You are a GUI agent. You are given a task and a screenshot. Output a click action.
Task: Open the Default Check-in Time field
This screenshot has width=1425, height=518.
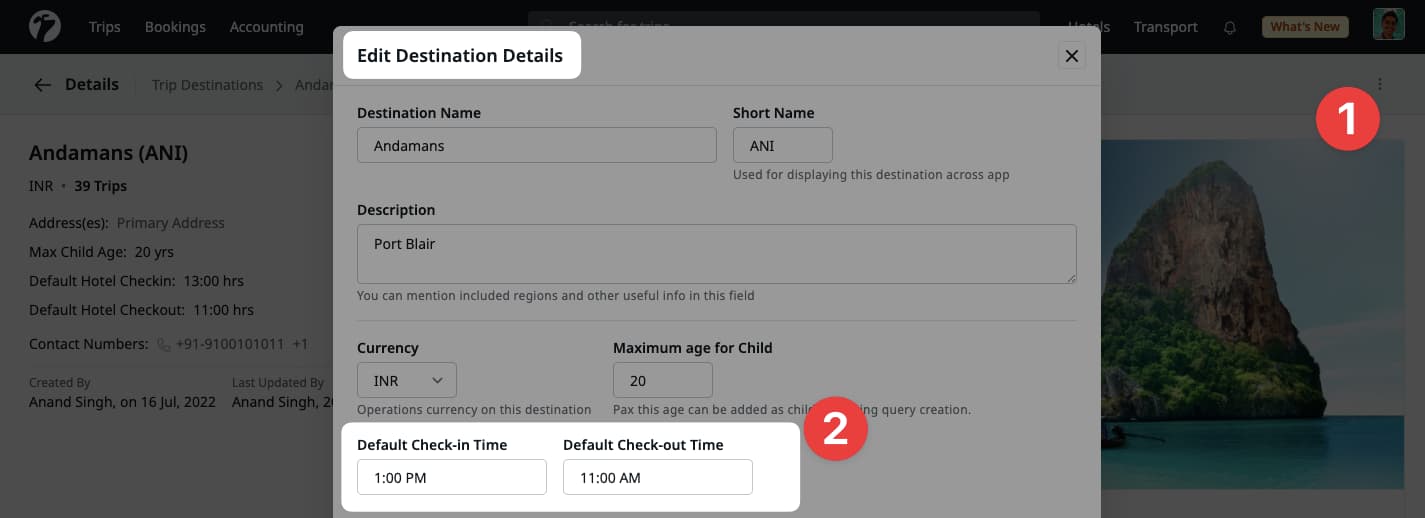click(x=451, y=477)
